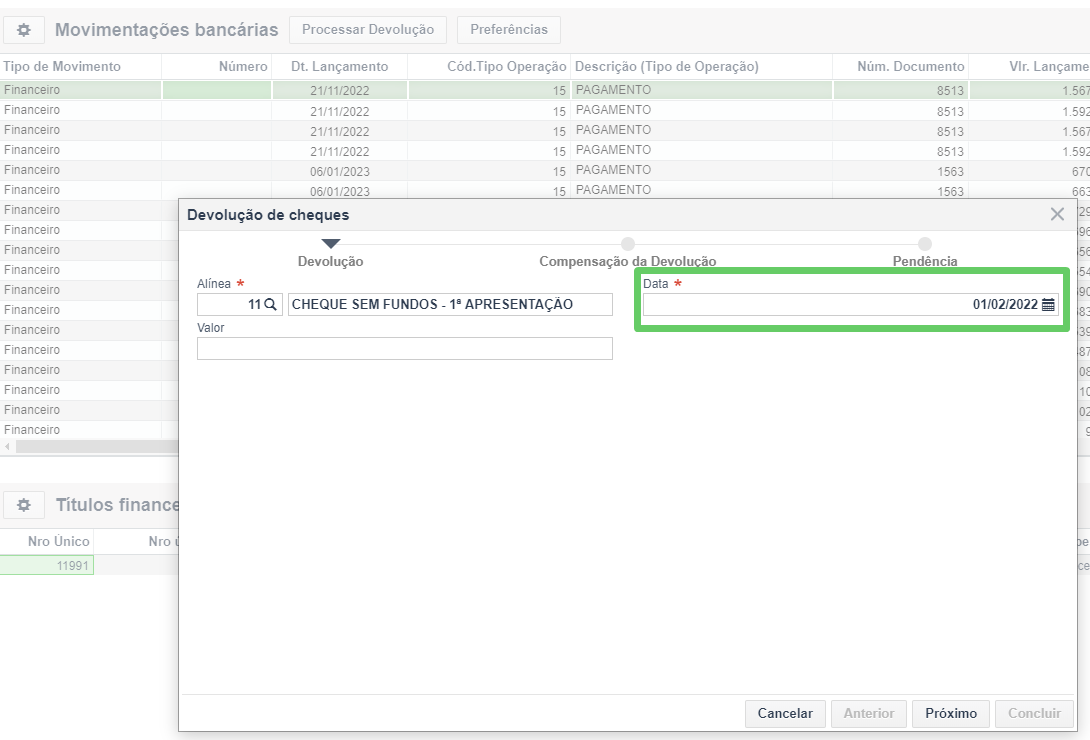The height and width of the screenshot is (740, 1090).
Task: Select the Devolução step marker
Action: point(331,244)
